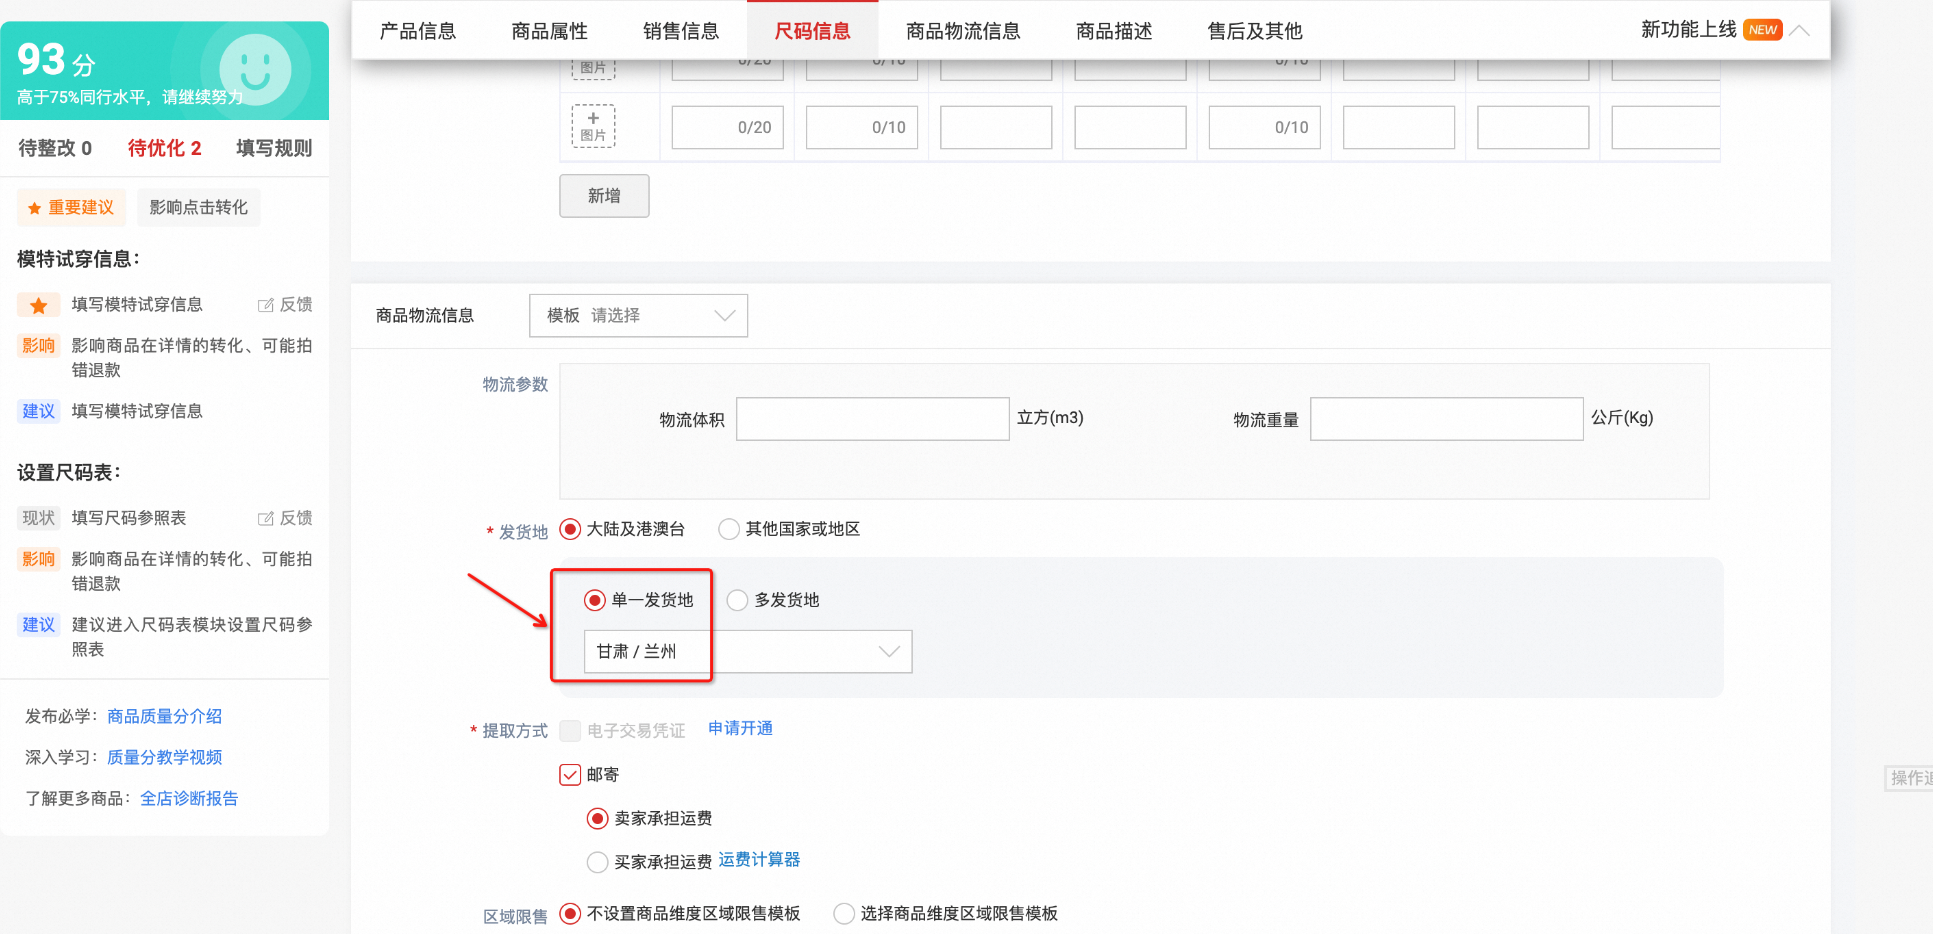
Task: Tick the 电子交易凭证 checkbox
Action: click(x=570, y=731)
